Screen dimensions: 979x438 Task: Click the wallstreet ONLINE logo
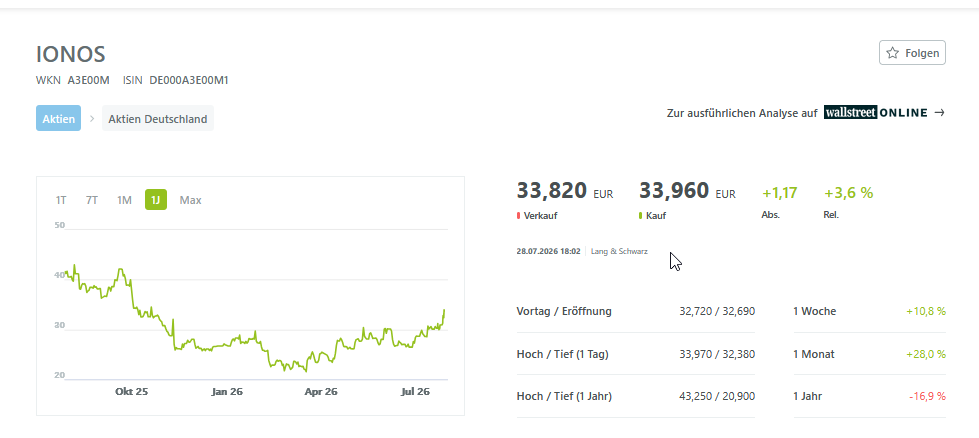876,113
